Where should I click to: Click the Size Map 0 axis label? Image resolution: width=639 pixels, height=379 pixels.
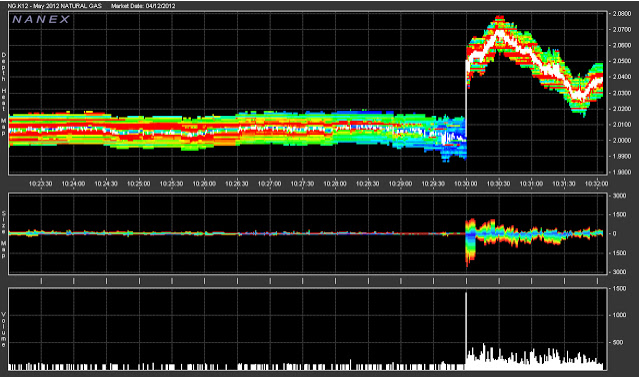coord(615,234)
